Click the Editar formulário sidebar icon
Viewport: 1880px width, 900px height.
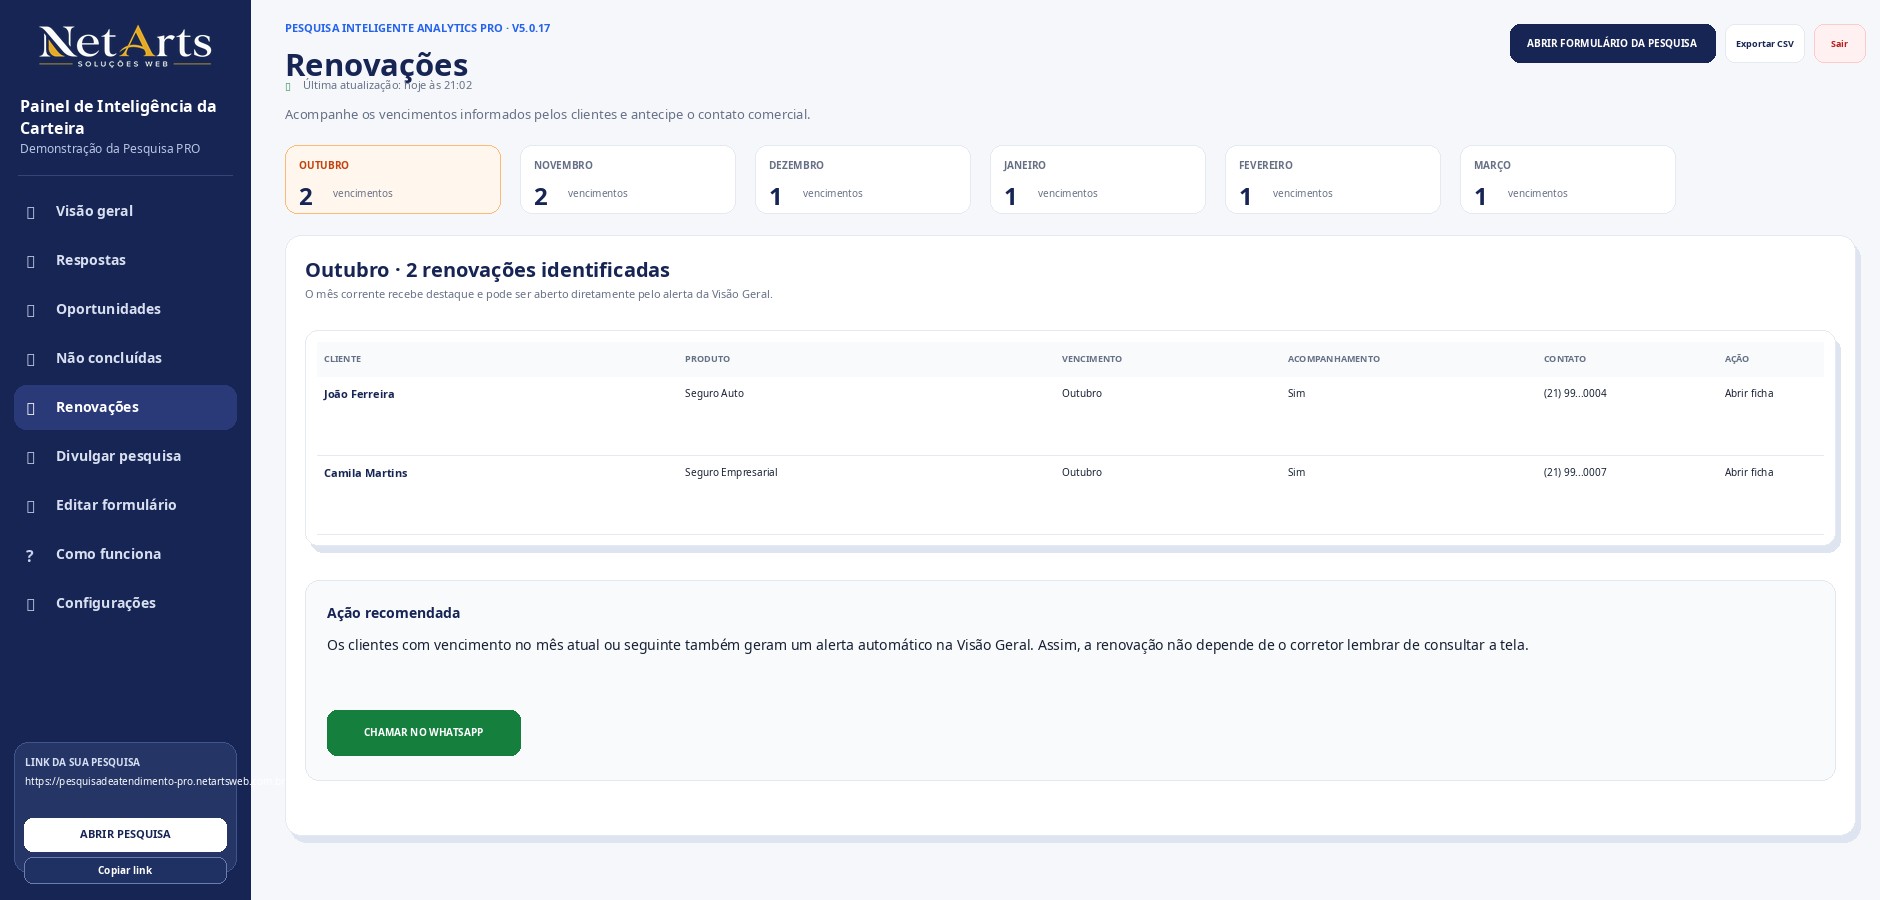pos(31,506)
